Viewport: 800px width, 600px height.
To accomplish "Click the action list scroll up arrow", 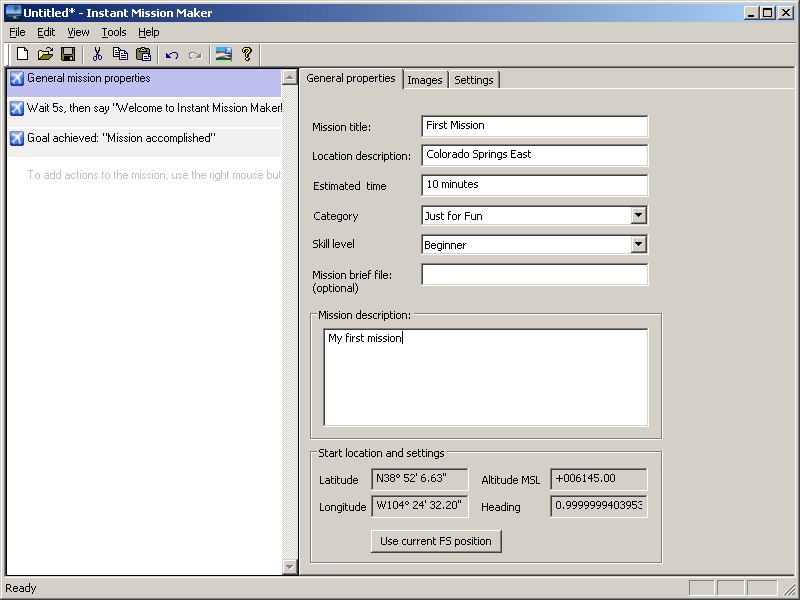I will point(290,78).
